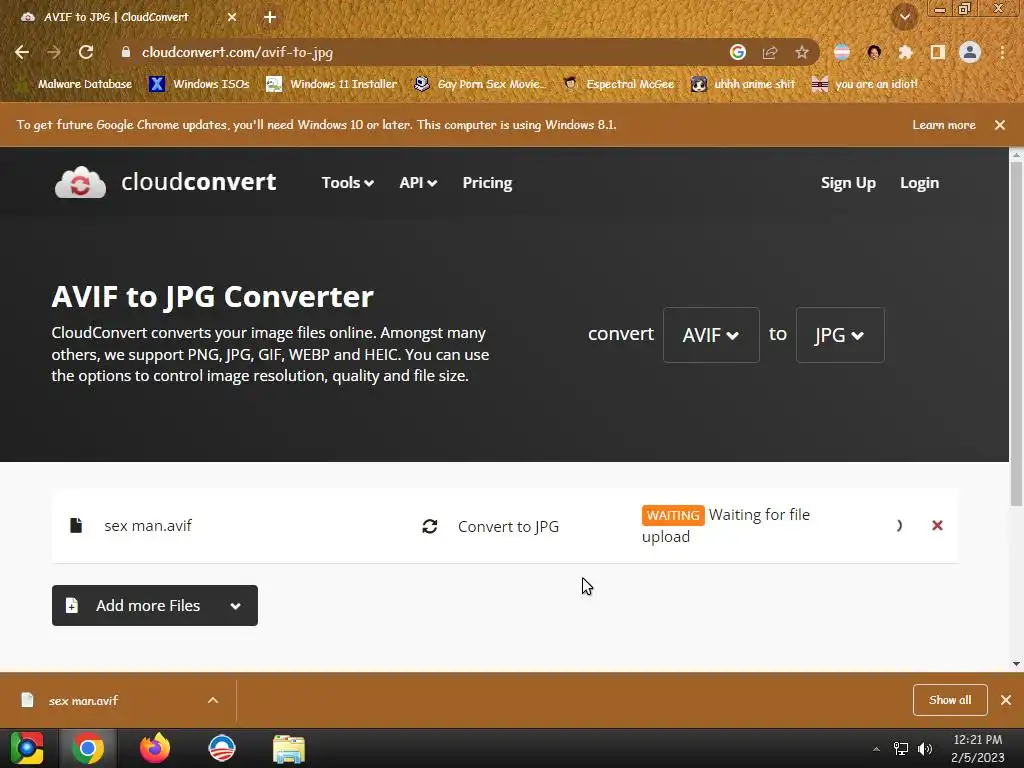The height and width of the screenshot is (768, 1024).
Task: Open the extensions puzzle icon
Action: click(905, 52)
